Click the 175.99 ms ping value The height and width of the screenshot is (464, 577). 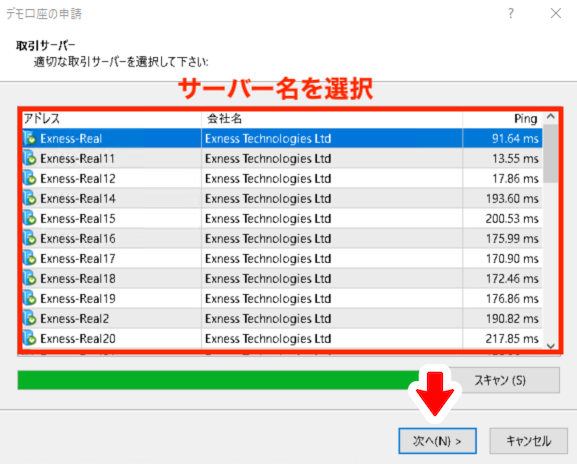click(x=512, y=238)
